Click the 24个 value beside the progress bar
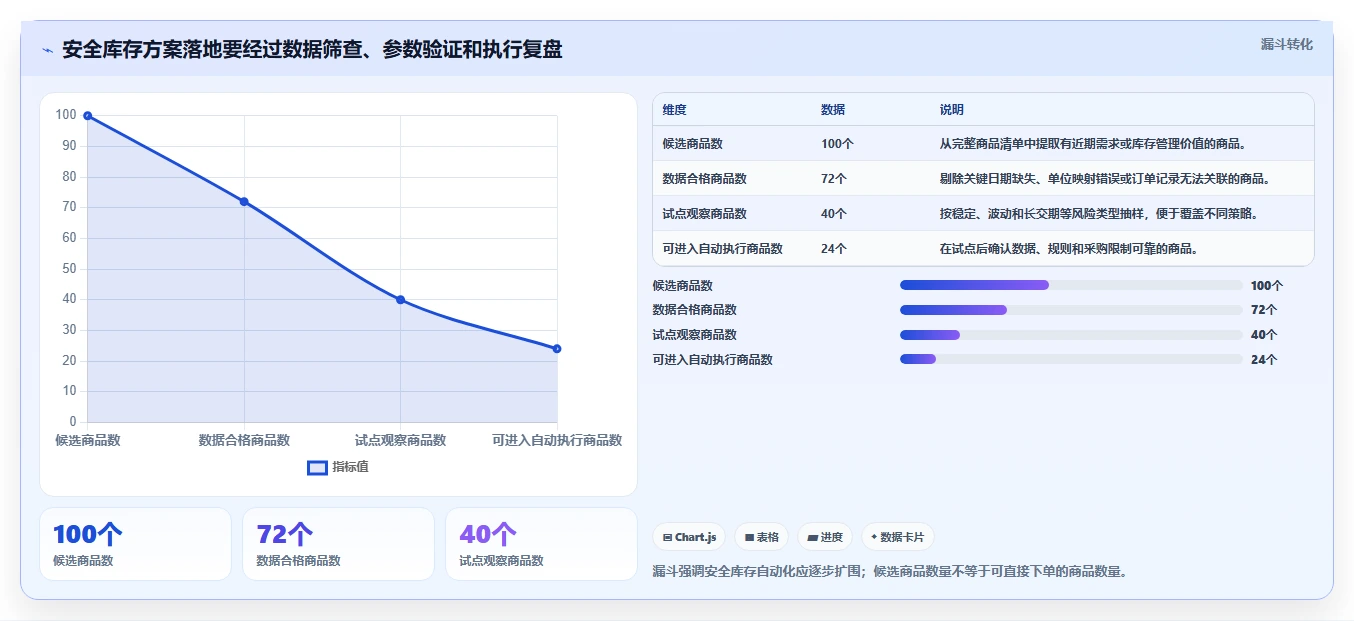This screenshot has height=621, width=1354. pos(1264,359)
